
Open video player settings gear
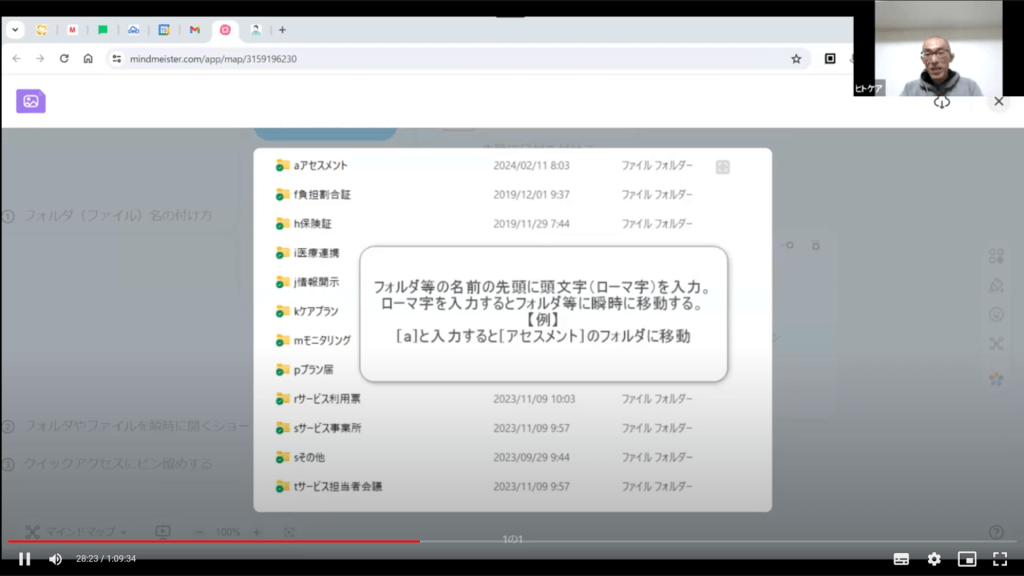934,558
